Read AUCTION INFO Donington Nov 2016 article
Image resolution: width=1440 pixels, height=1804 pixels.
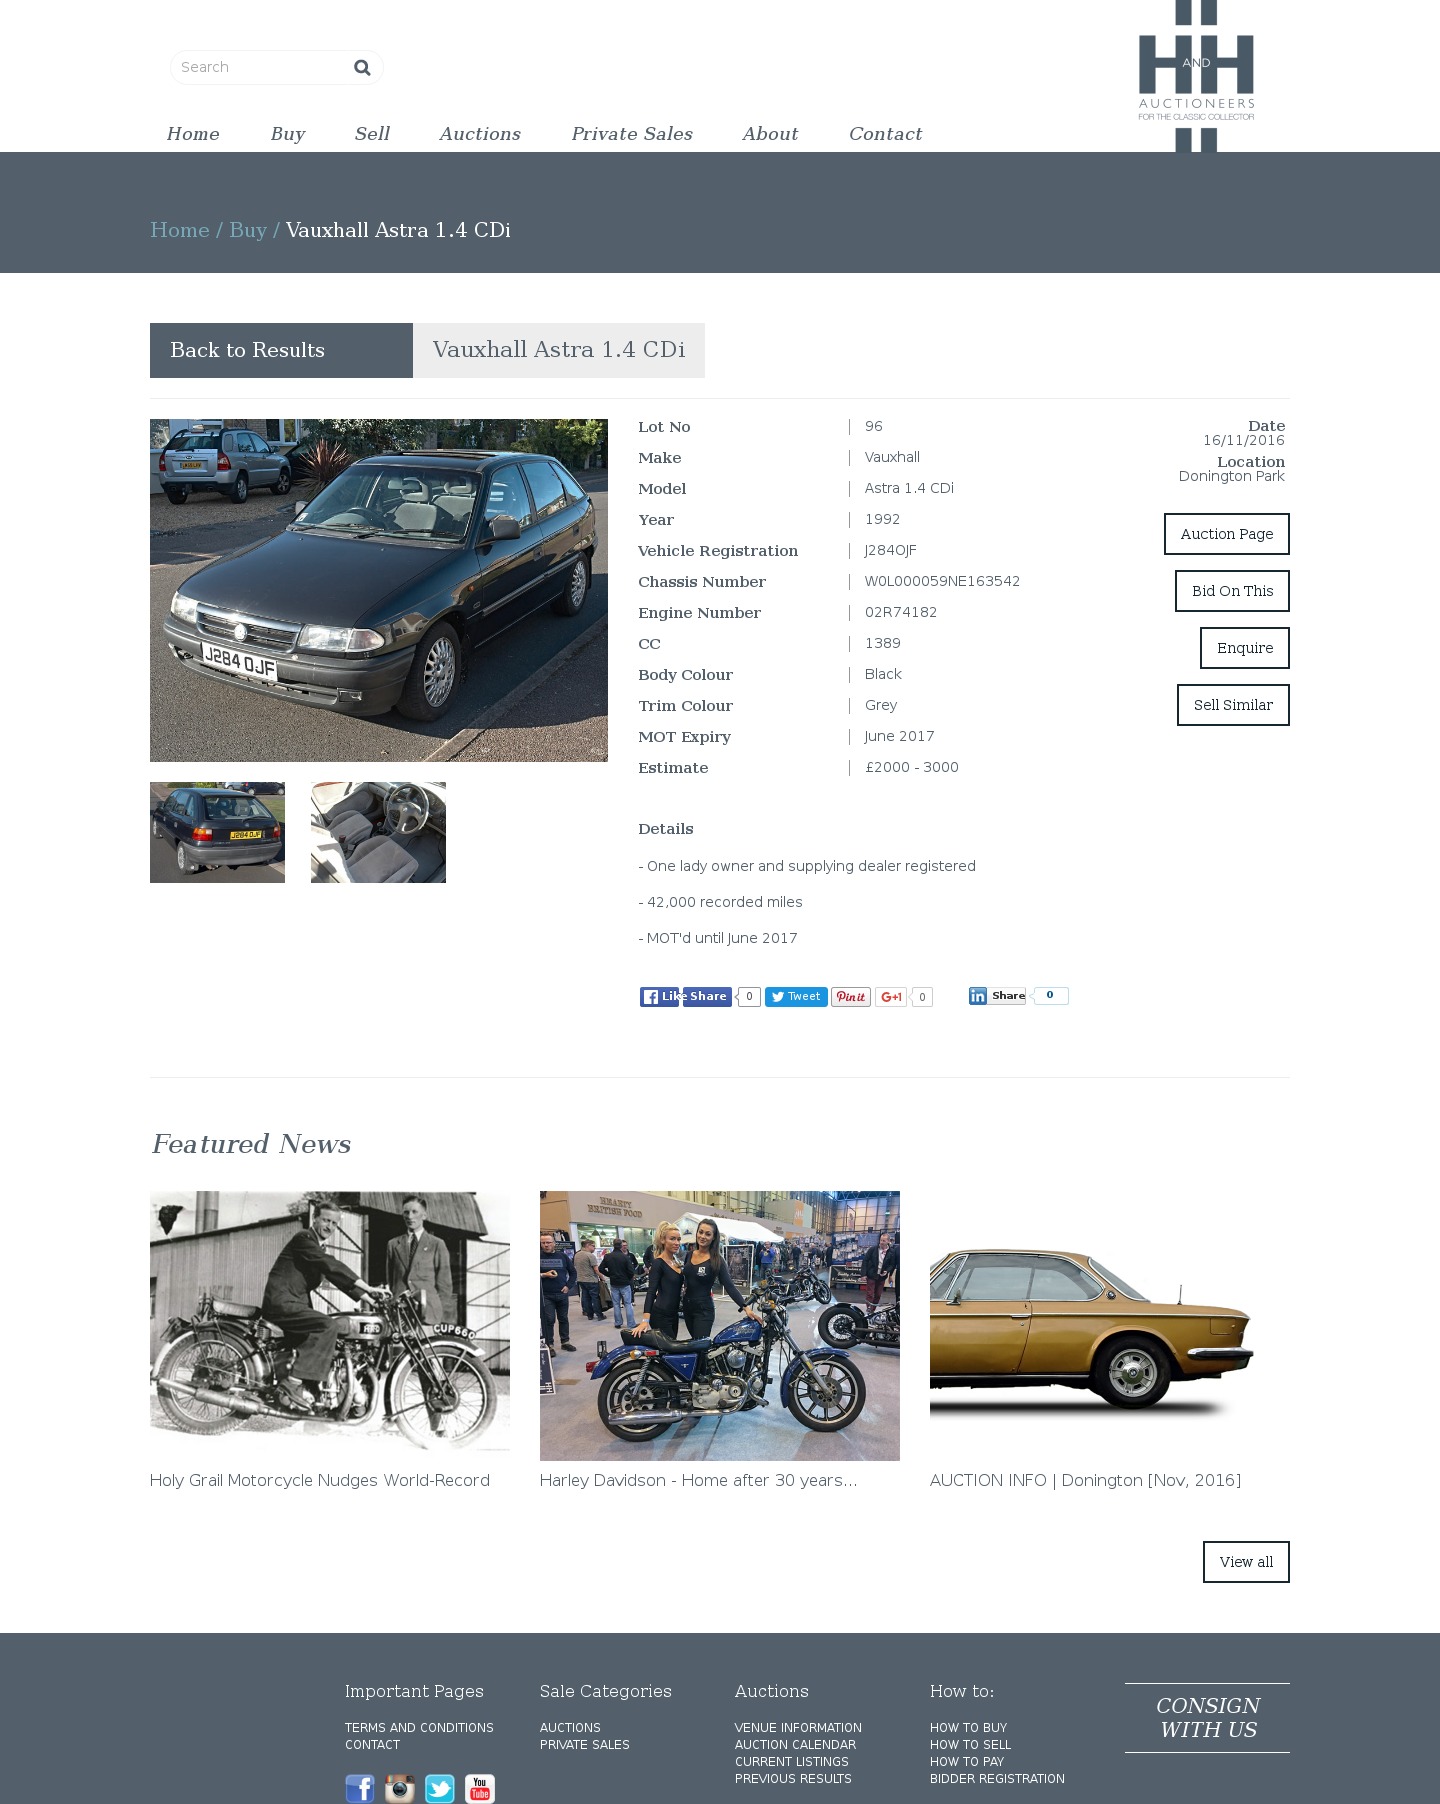[1085, 1480]
